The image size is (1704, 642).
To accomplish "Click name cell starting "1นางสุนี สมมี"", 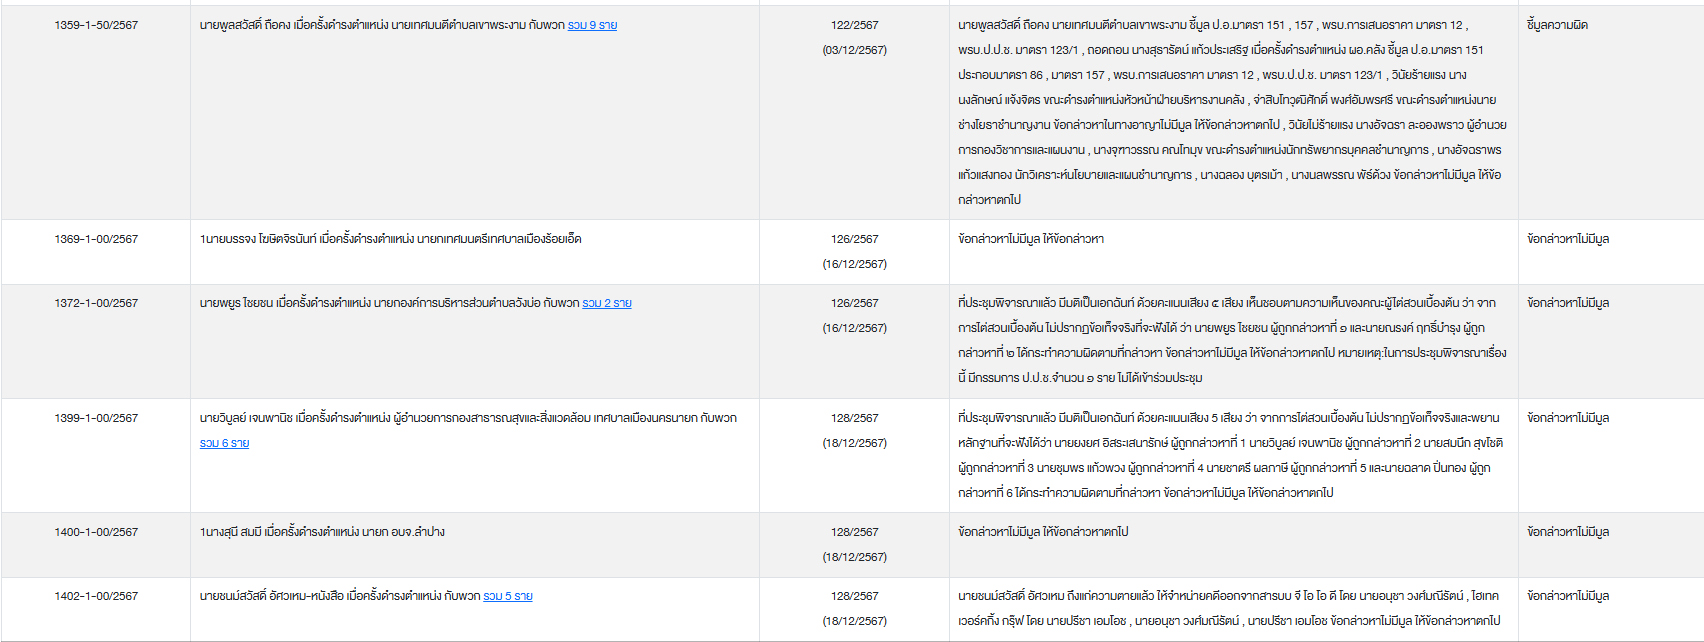I will [322, 532].
